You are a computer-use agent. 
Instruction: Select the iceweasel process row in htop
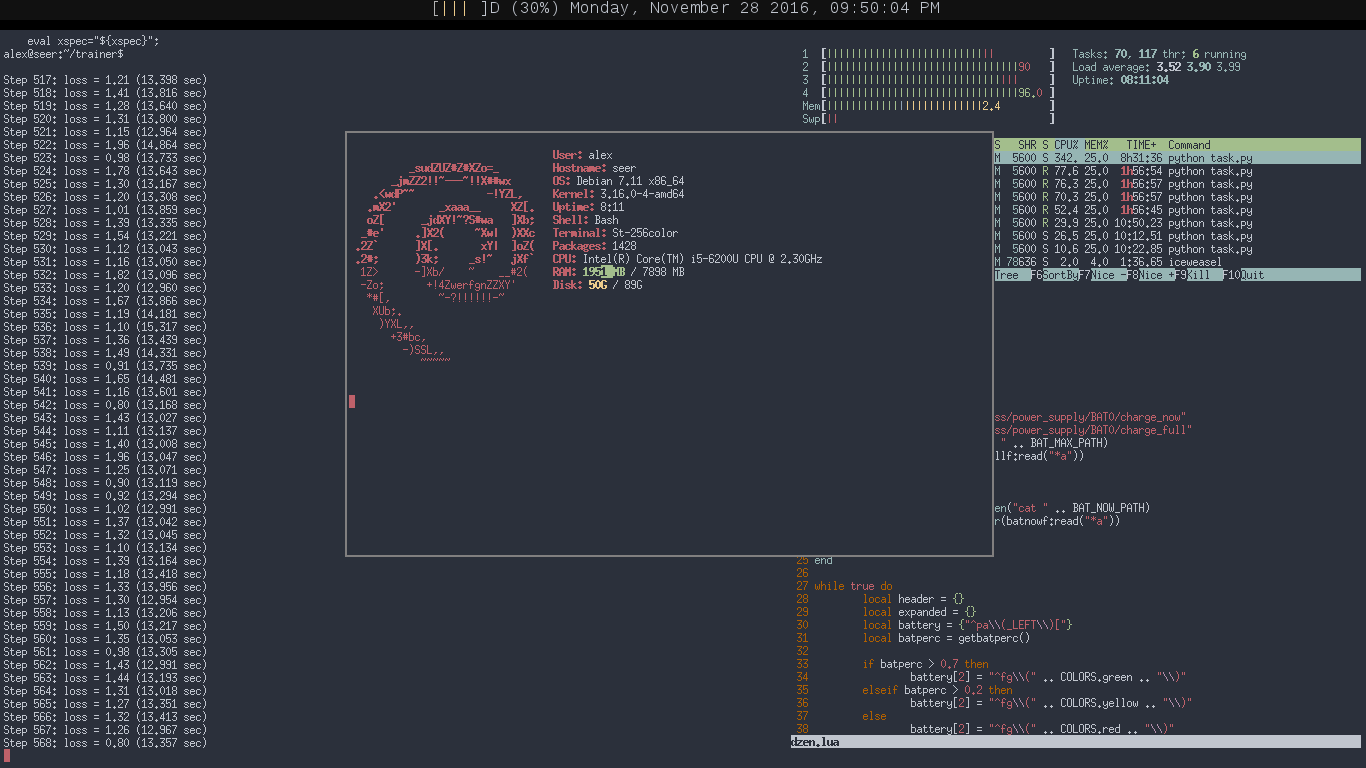pos(1177,262)
